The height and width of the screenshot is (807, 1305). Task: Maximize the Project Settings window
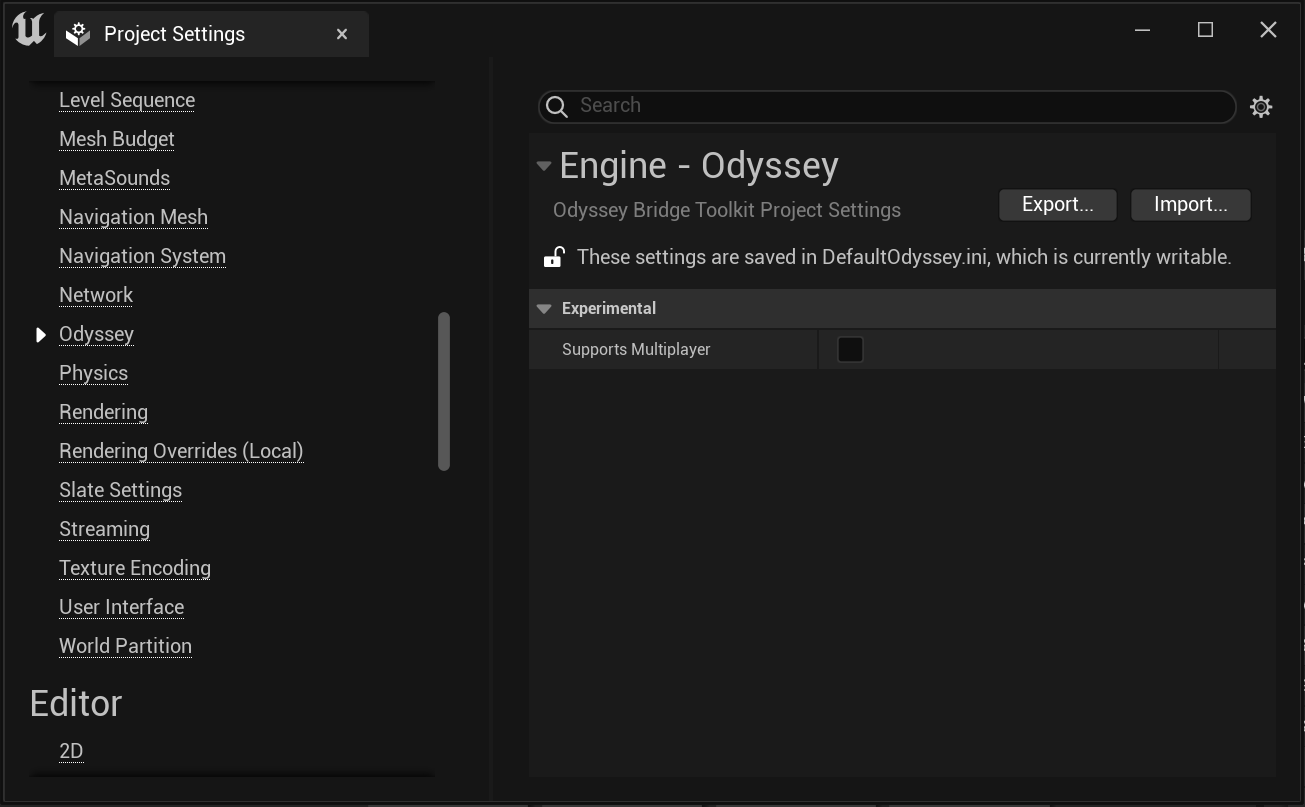point(1205,30)
